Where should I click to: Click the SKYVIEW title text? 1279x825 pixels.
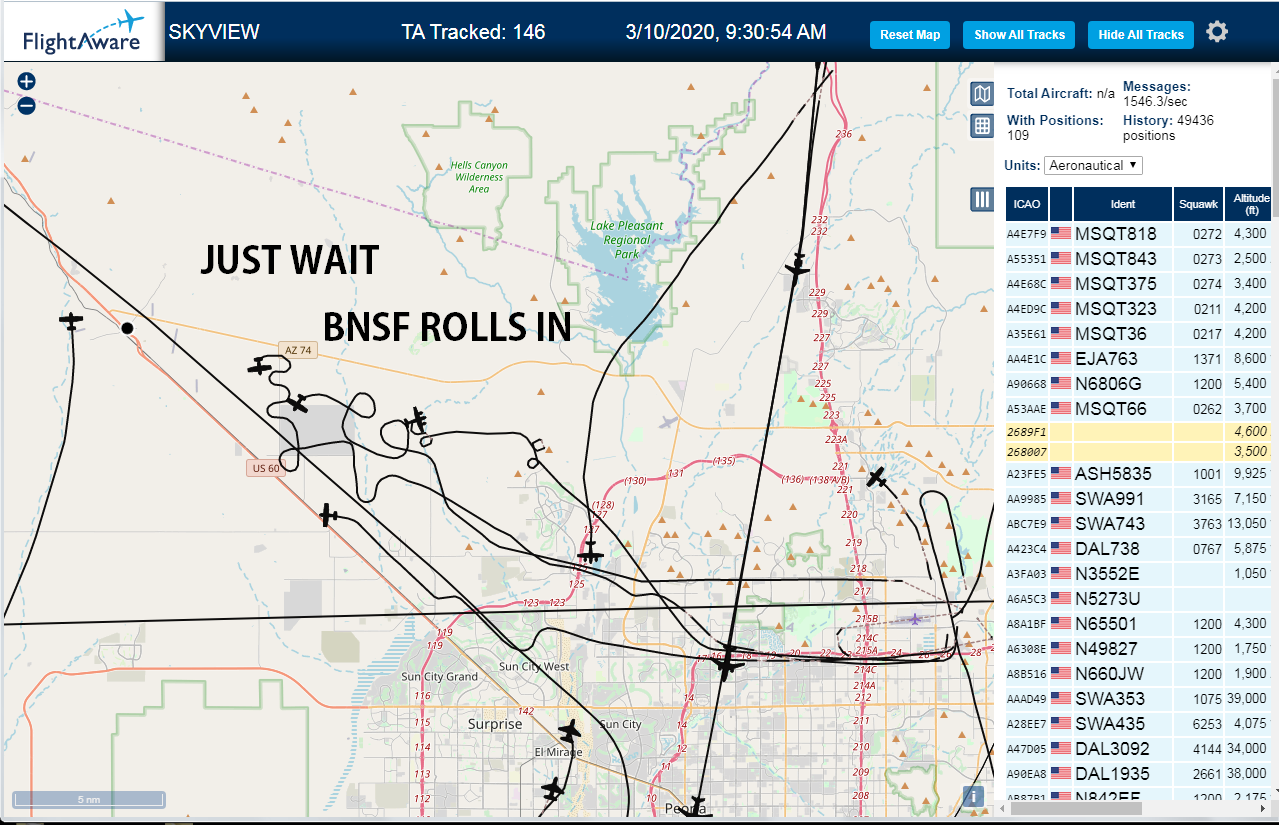[213, 32]
